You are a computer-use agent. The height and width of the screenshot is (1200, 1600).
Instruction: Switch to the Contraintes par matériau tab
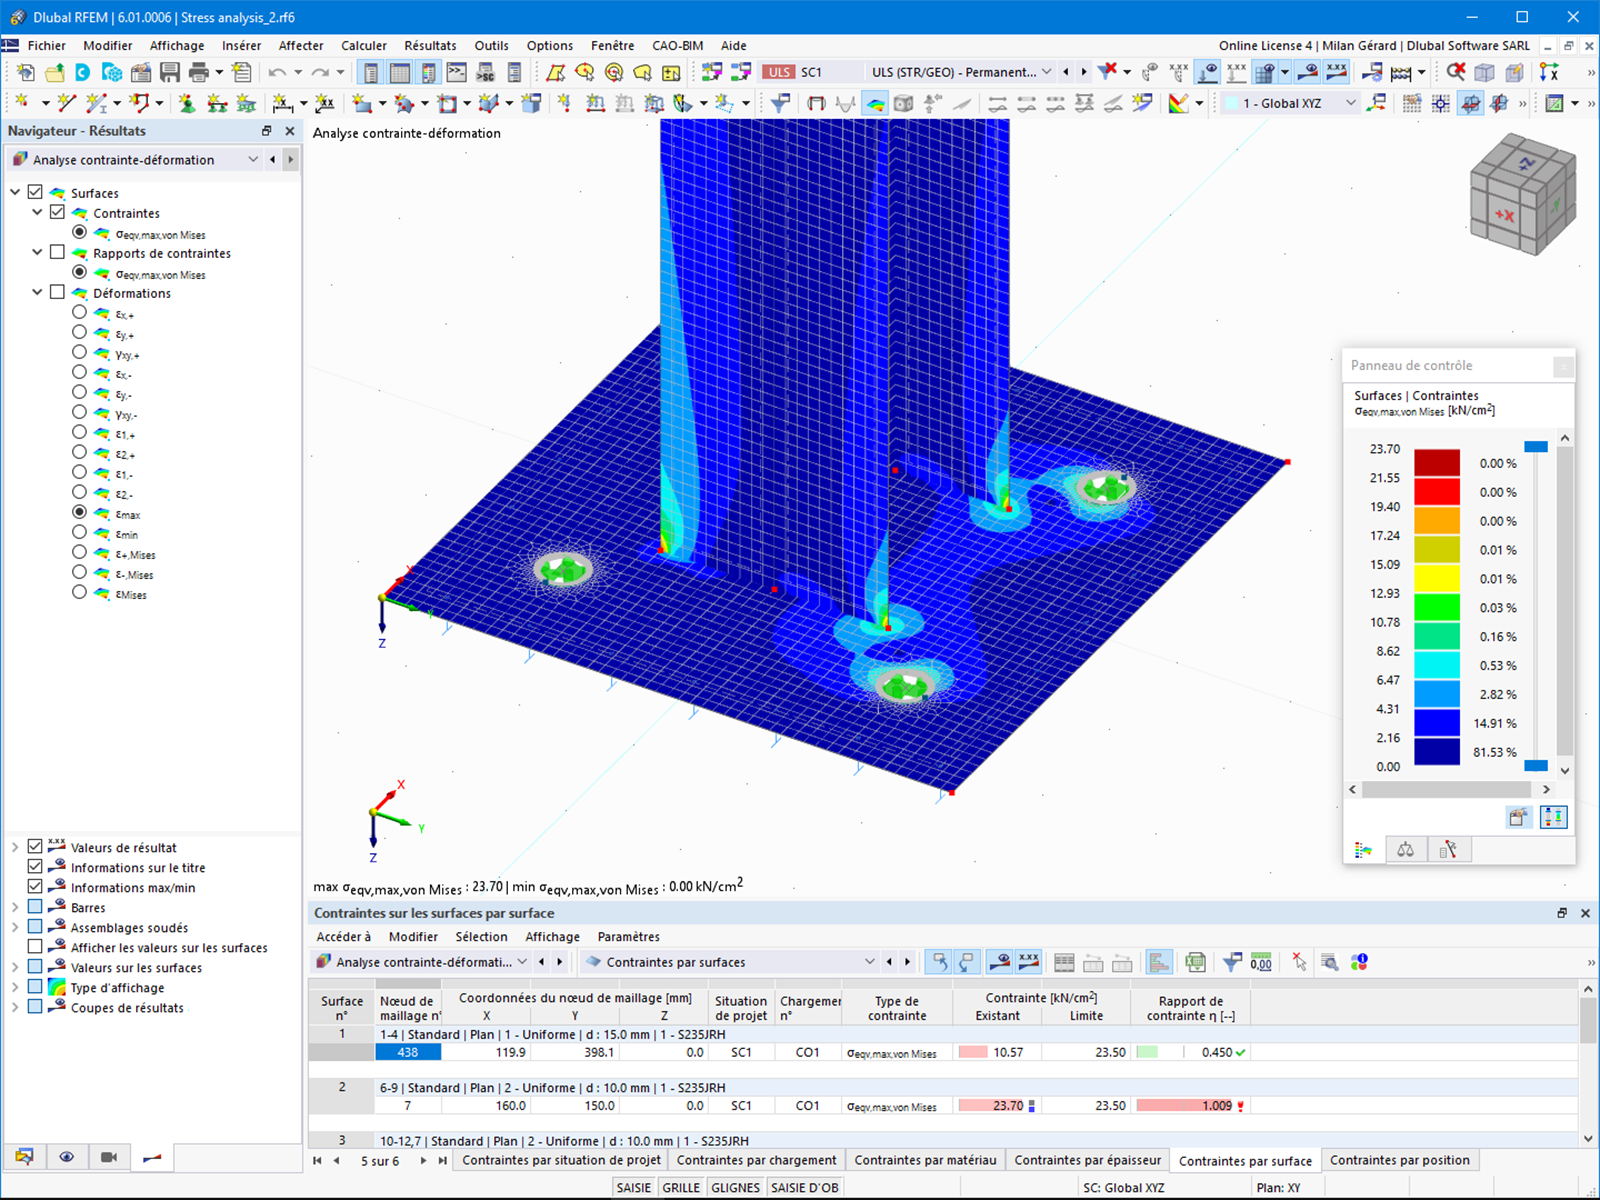click(x=924, y=1160)
